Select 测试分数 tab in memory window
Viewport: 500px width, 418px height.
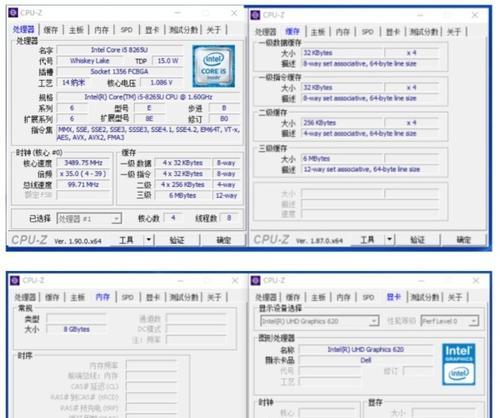(184, 297)
